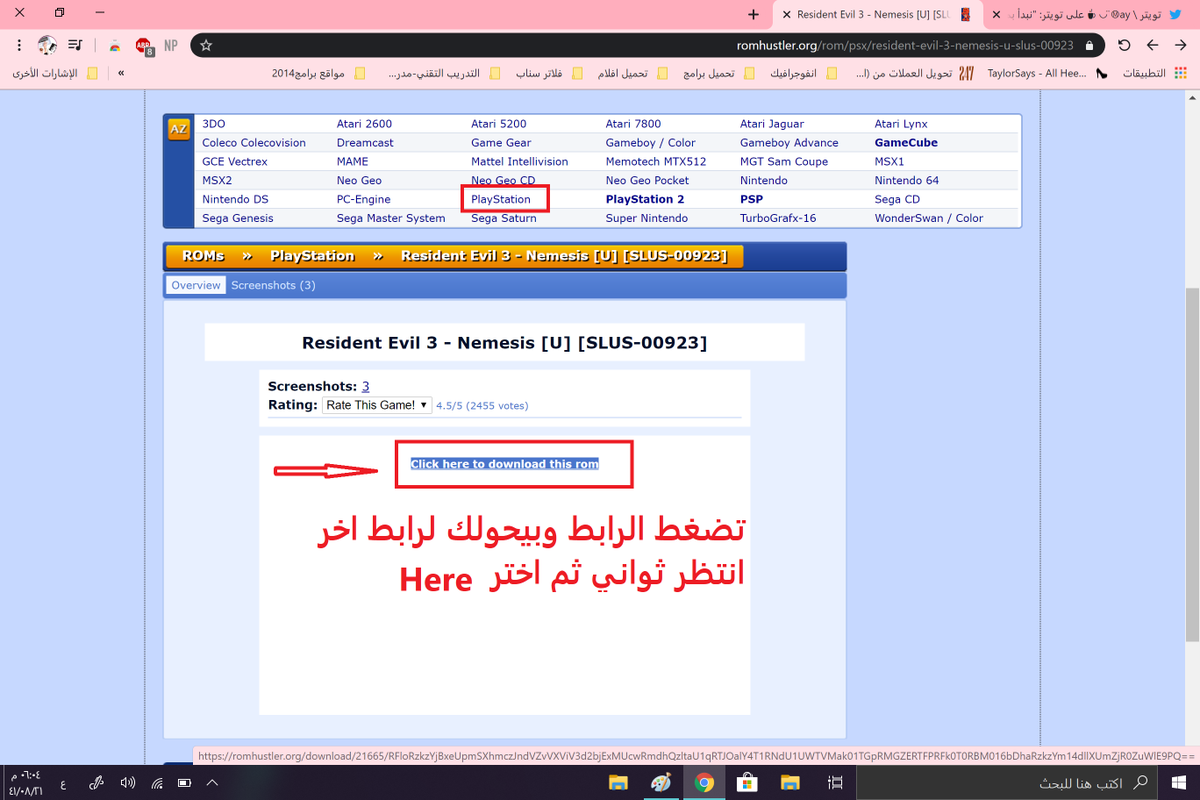Open the انفوجرافيك bookmark folder

[x=803, y=73]
